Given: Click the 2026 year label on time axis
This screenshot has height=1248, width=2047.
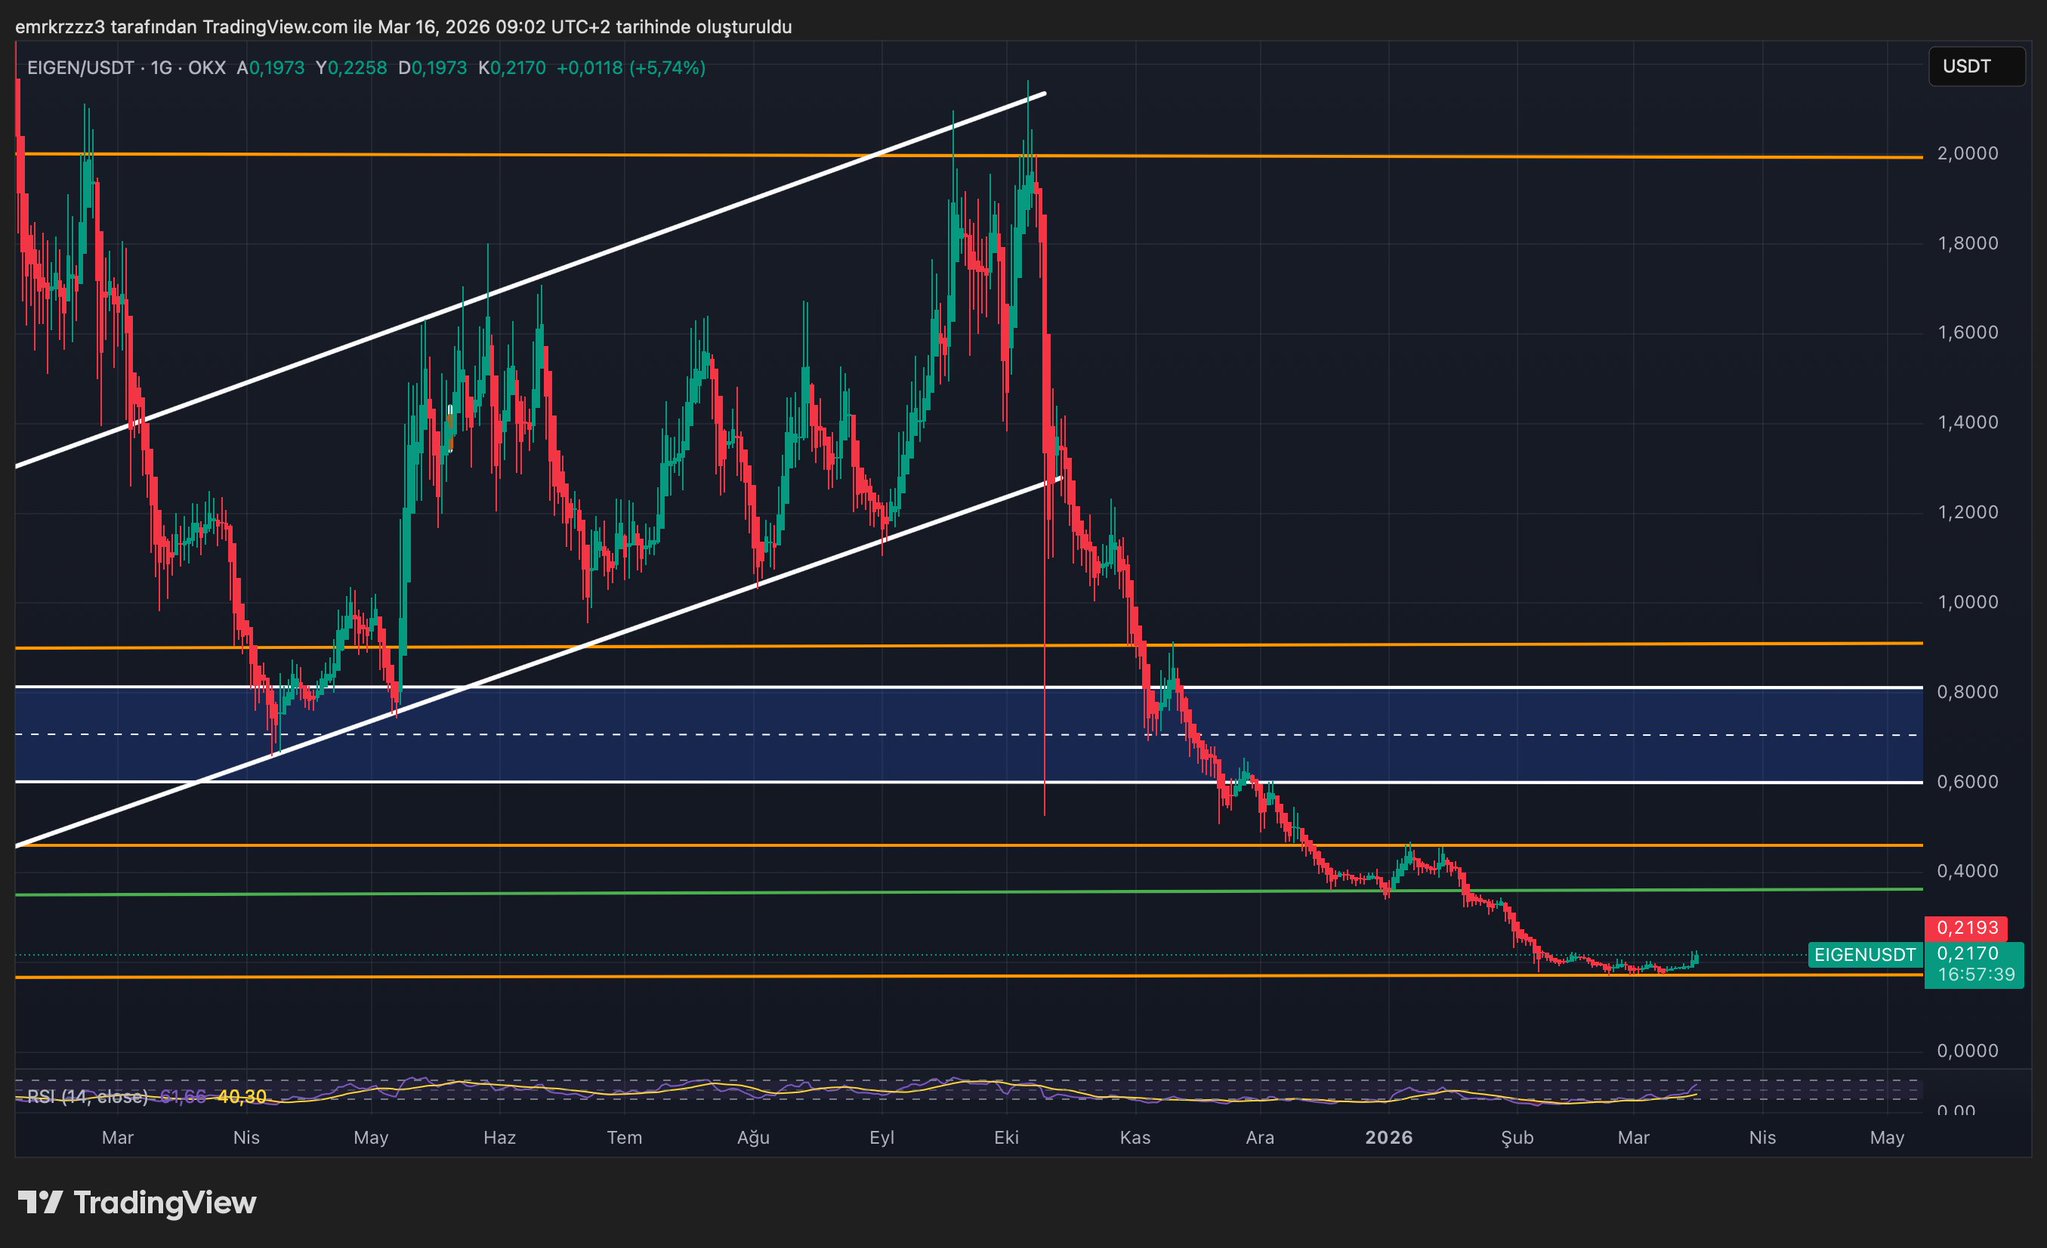Looking at the screenshot, I should 1388,1138.
